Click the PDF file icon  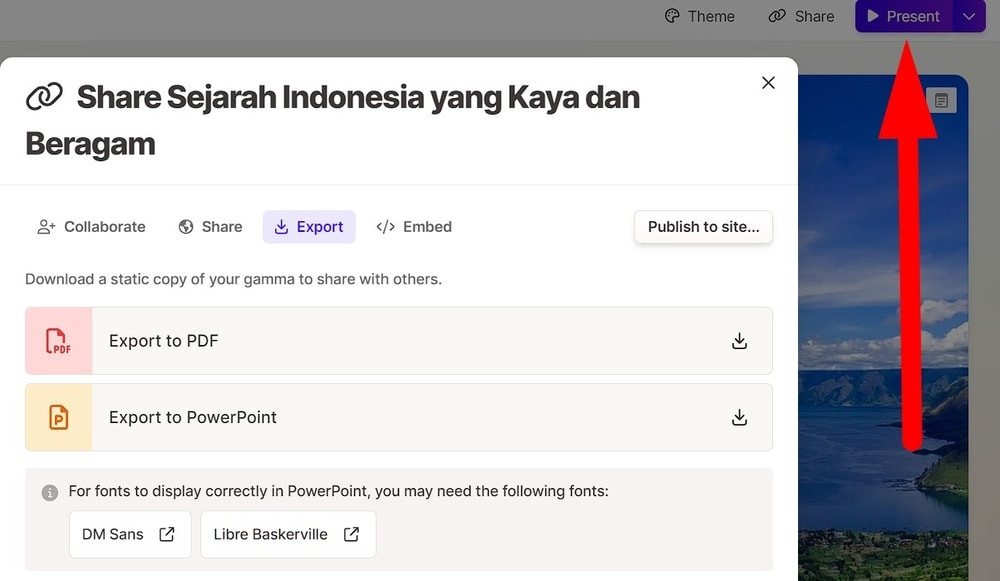(59, 341)
